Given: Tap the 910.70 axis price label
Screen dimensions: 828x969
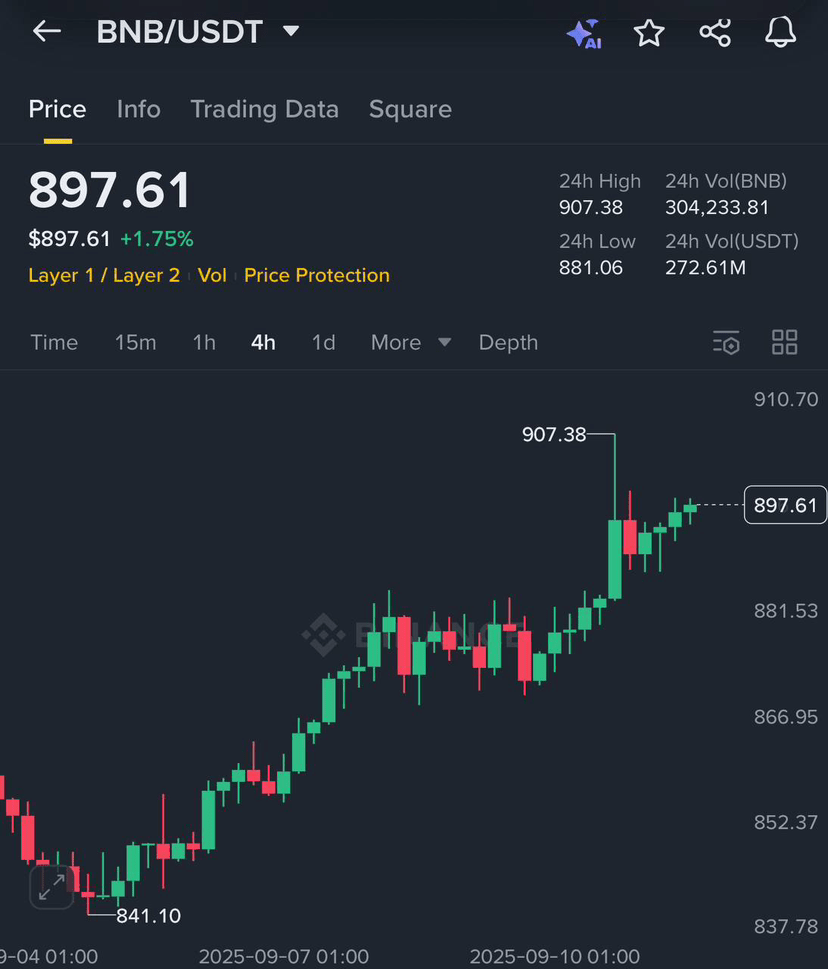Looking at the screenshot, I should point(786,399).
